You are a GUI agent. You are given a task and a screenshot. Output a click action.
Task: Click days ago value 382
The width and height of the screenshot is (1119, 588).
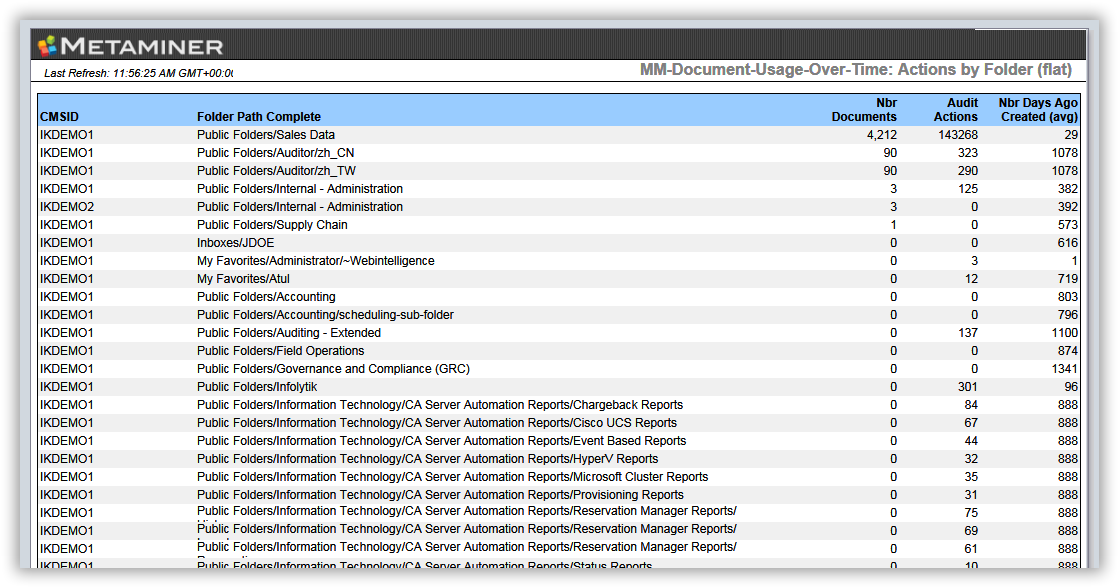click(x=1068, y=189)
